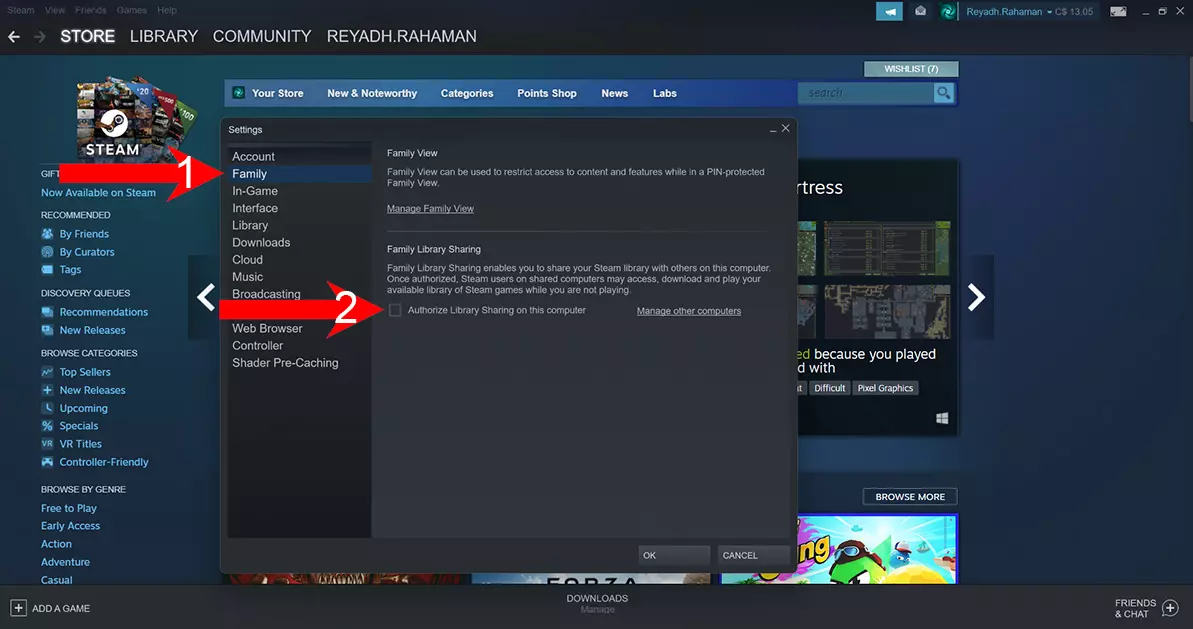This screenshot has width=1193, height=629.
Task: Open the inbox envelope icon
Action: click(920, 12)
